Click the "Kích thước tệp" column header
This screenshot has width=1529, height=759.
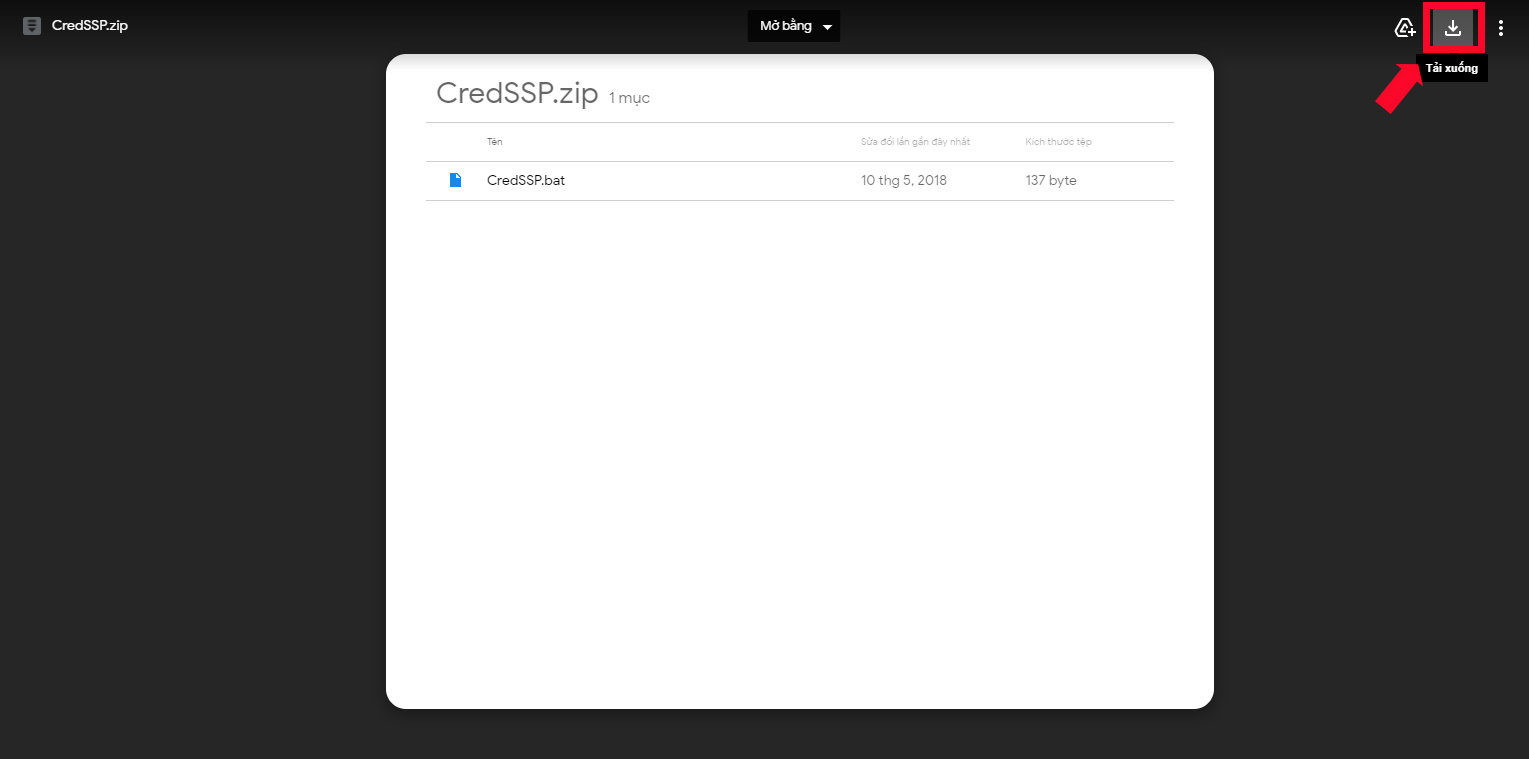coord(1058,142)
